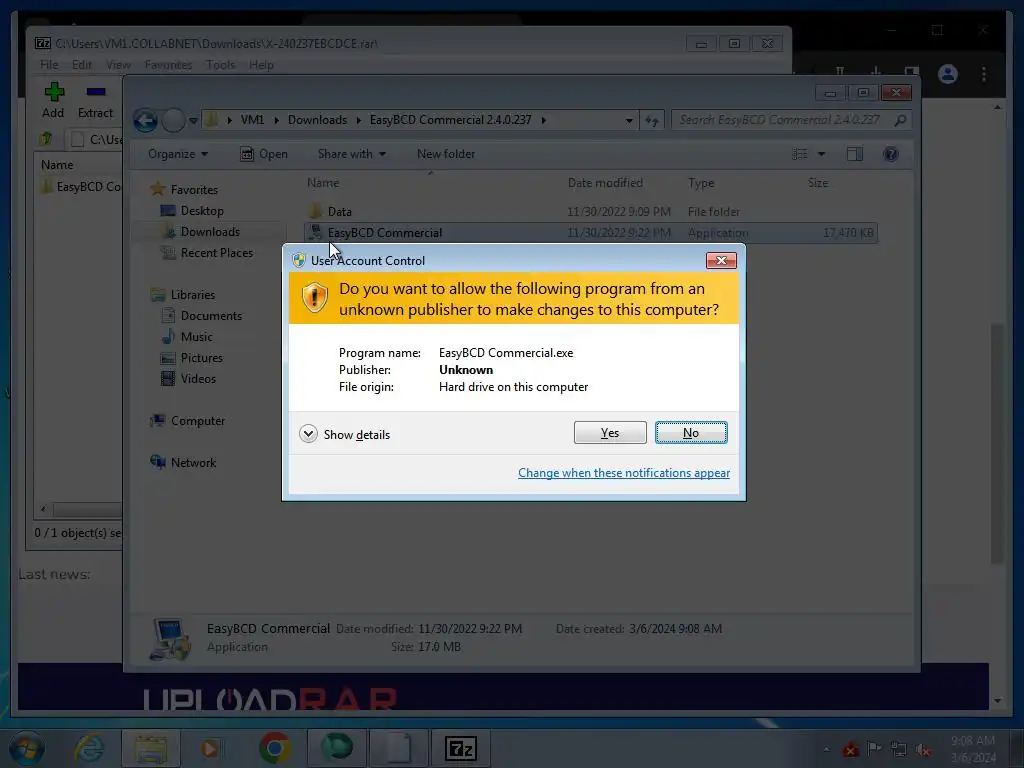Screen dimensions: 1024x768
Task: Click the browser vertical scrollbar
Action: 997,442
